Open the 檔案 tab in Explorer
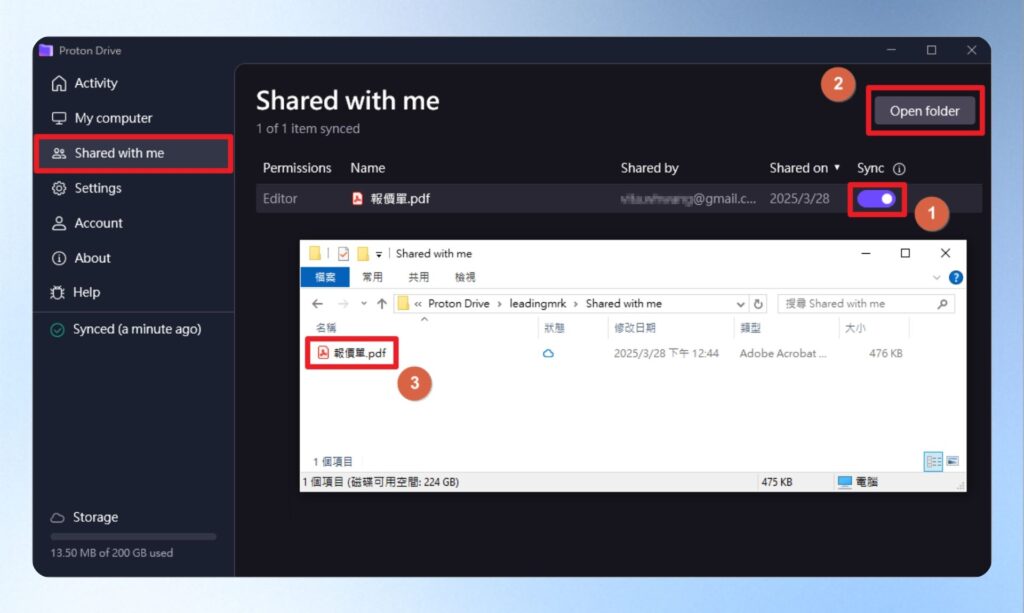The height and width of the screenshot is (613, 1024). (x=325, y=277)
